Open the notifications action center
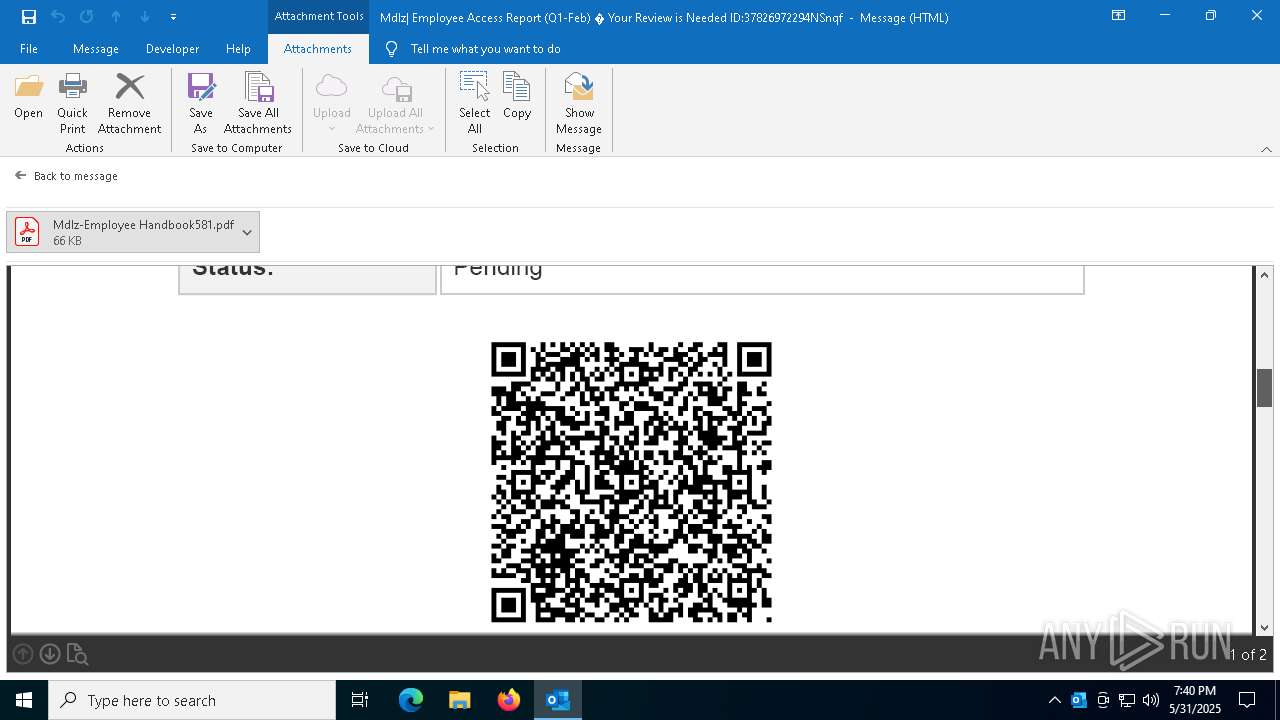Screen dimensions: 1280x720 point(1247,700)
